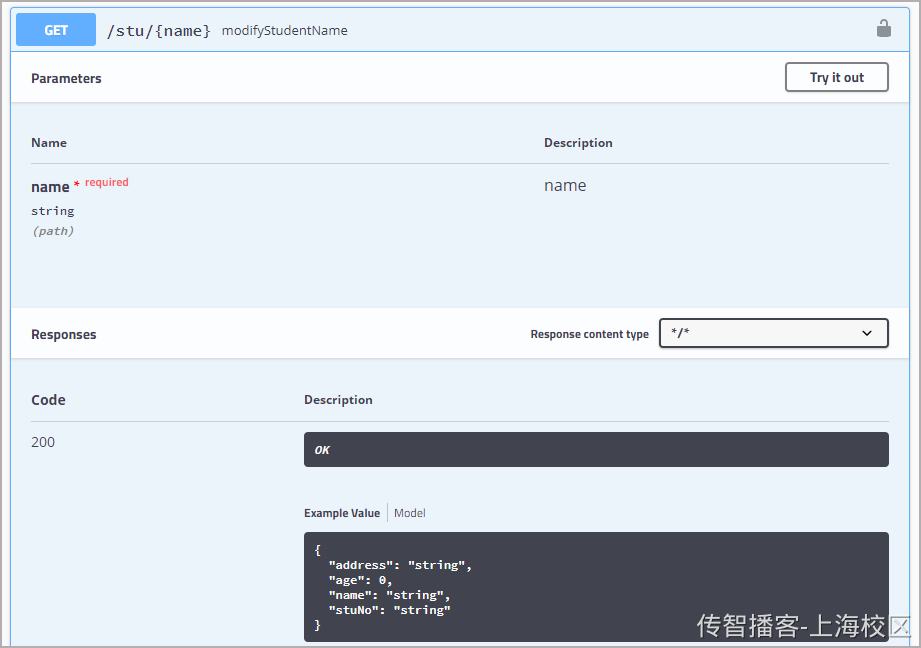The width and height of the screenshot is (921, 648).
Task: Click the string type text
Action: [53, 211]
